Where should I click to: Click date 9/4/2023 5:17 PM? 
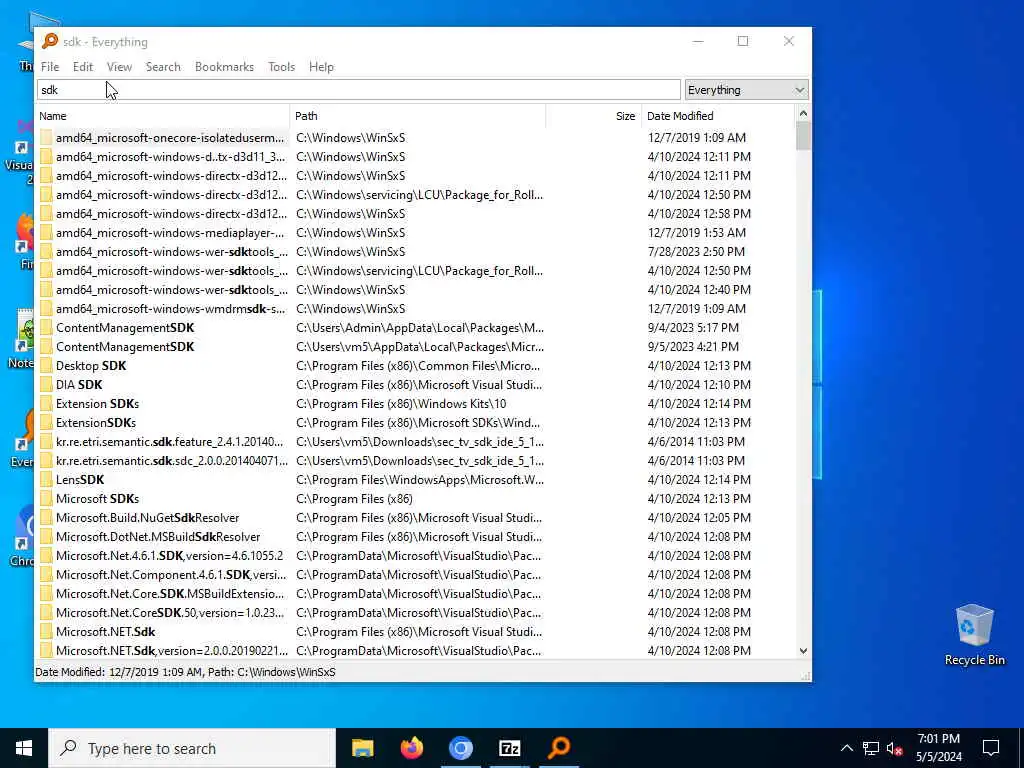coord(693,328)
